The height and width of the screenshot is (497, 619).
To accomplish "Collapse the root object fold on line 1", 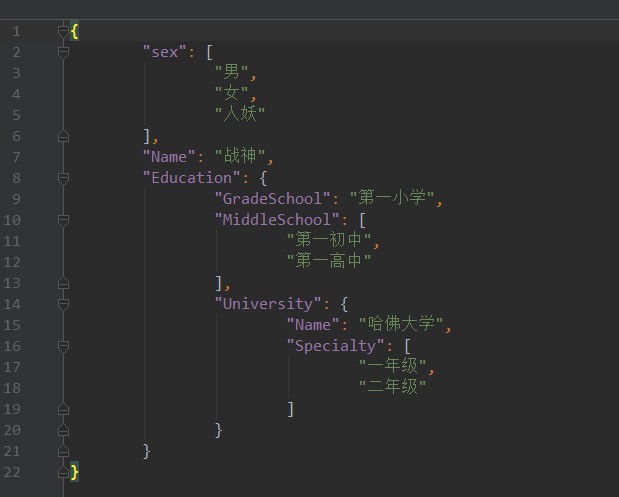I will (x=64, y=31).
